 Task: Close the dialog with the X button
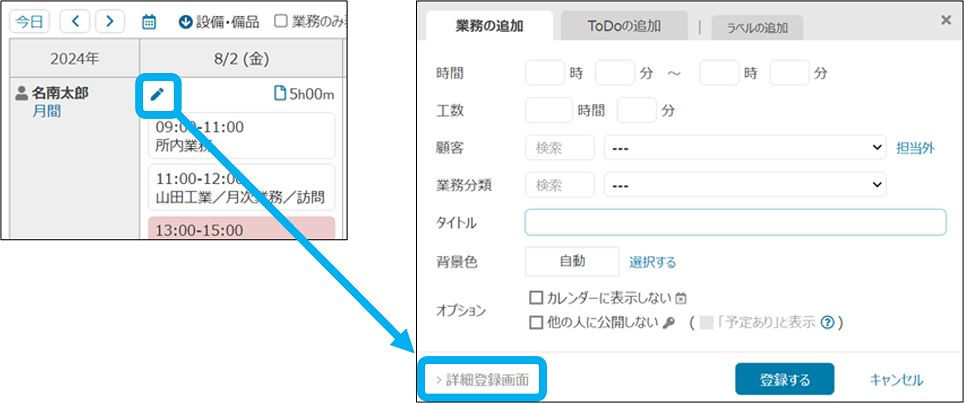[x=946, y=19]
